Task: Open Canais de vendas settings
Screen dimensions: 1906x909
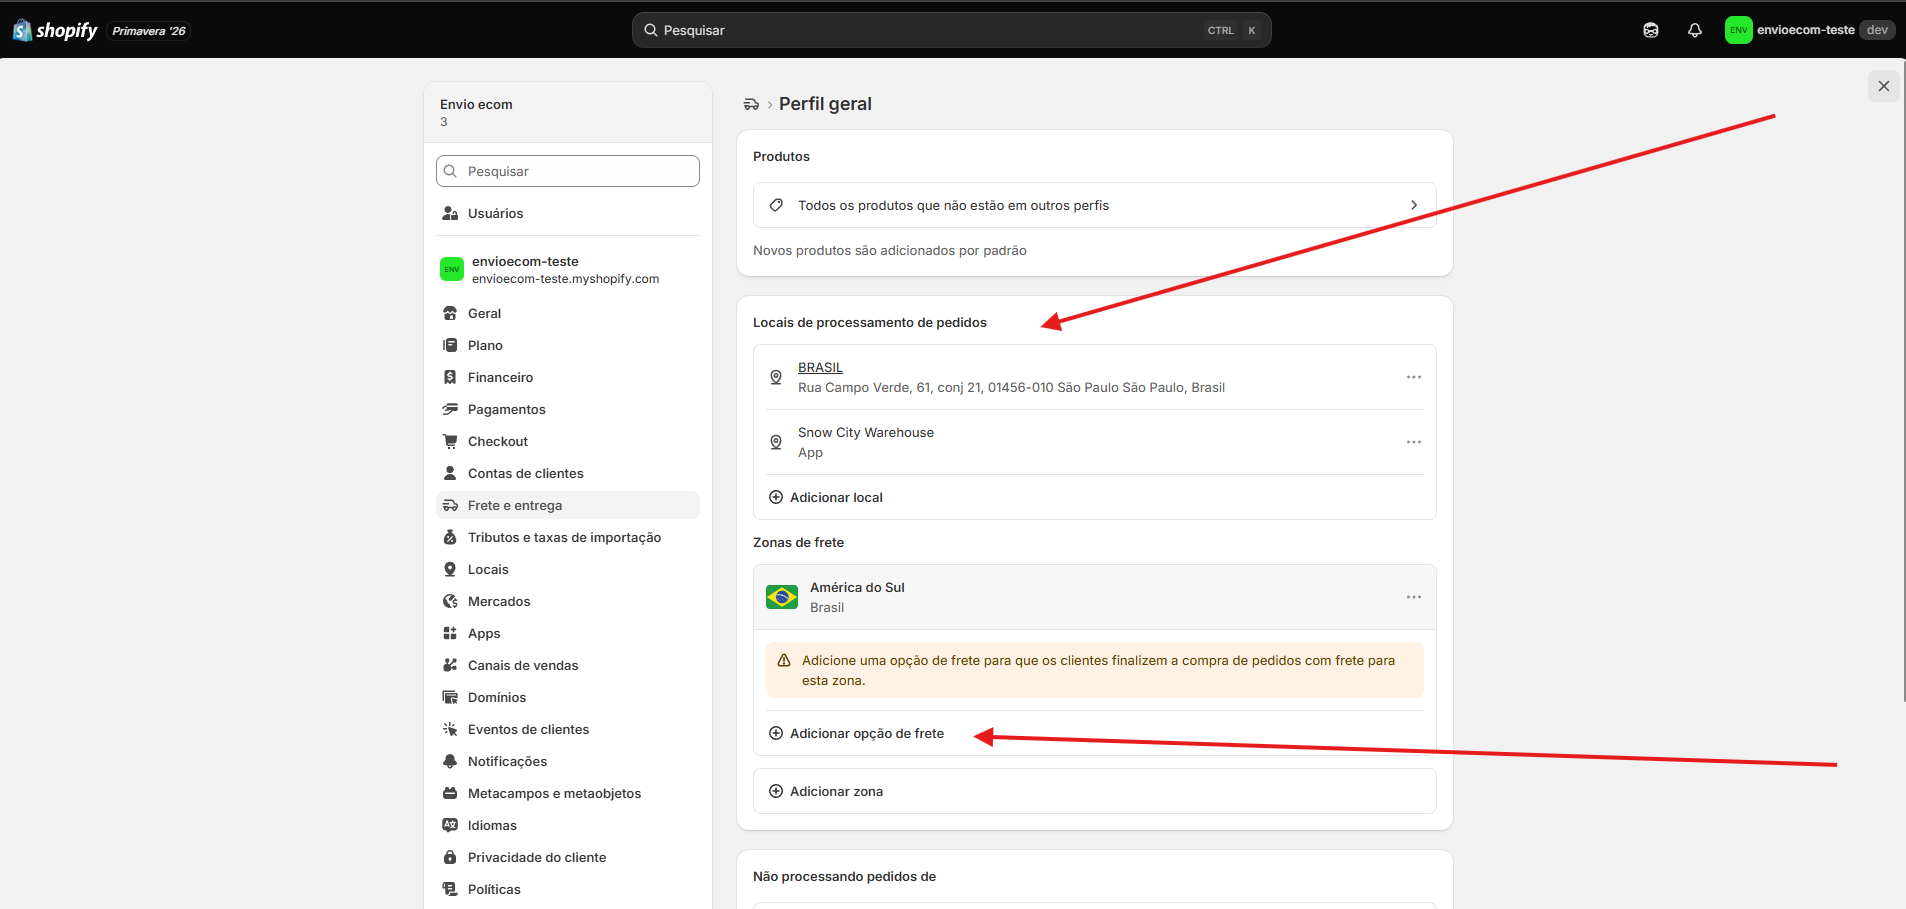Action: pos(568,665)
